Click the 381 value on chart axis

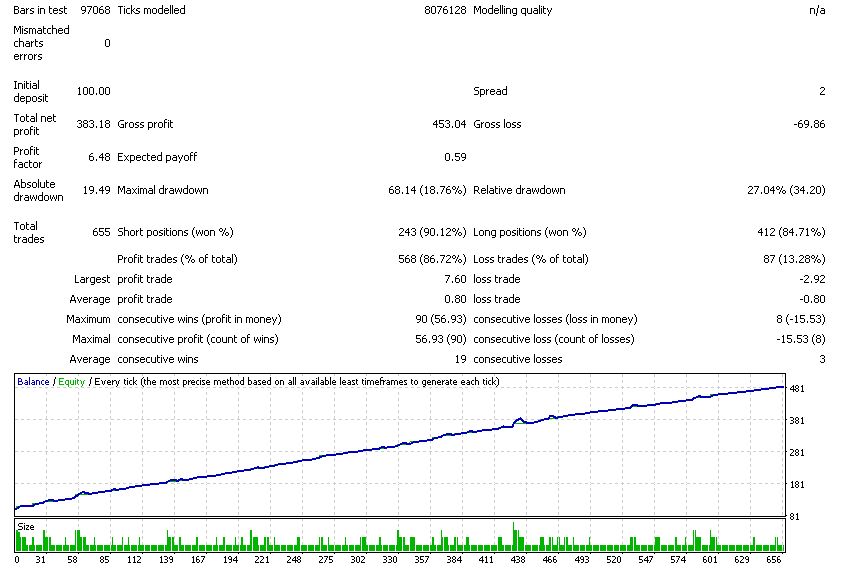[x=797, y=421]
